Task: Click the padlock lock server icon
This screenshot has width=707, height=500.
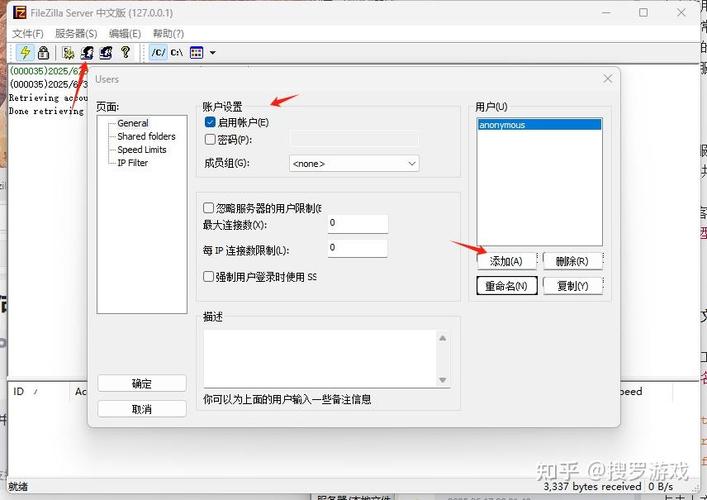Action: coord(43,53)
